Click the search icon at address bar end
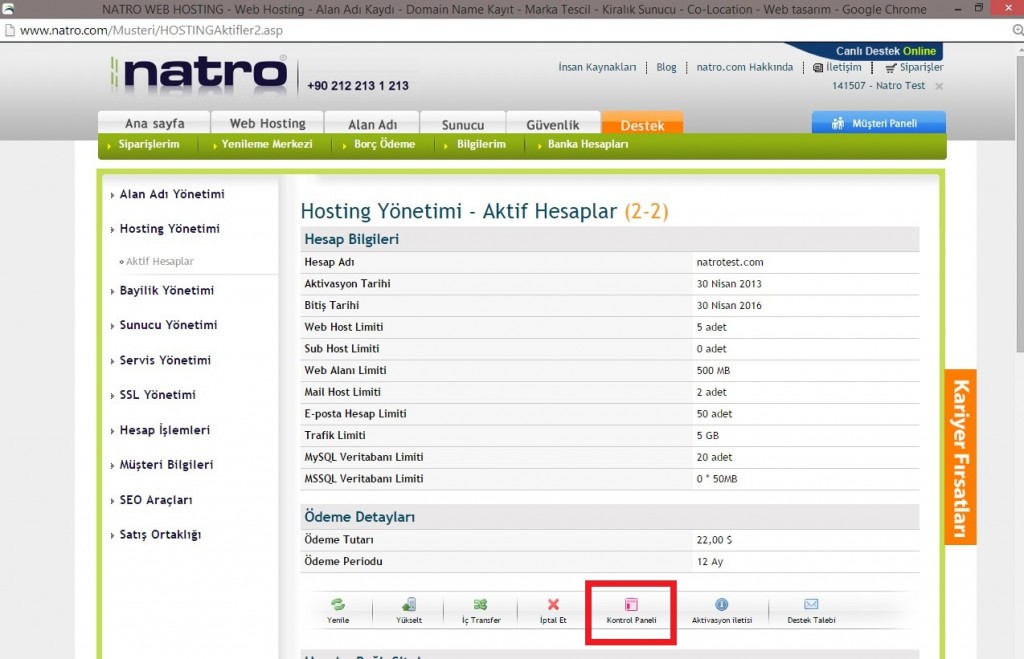Image resolution: width=1024 pixels, height=659 pixels. [1017, 30]
